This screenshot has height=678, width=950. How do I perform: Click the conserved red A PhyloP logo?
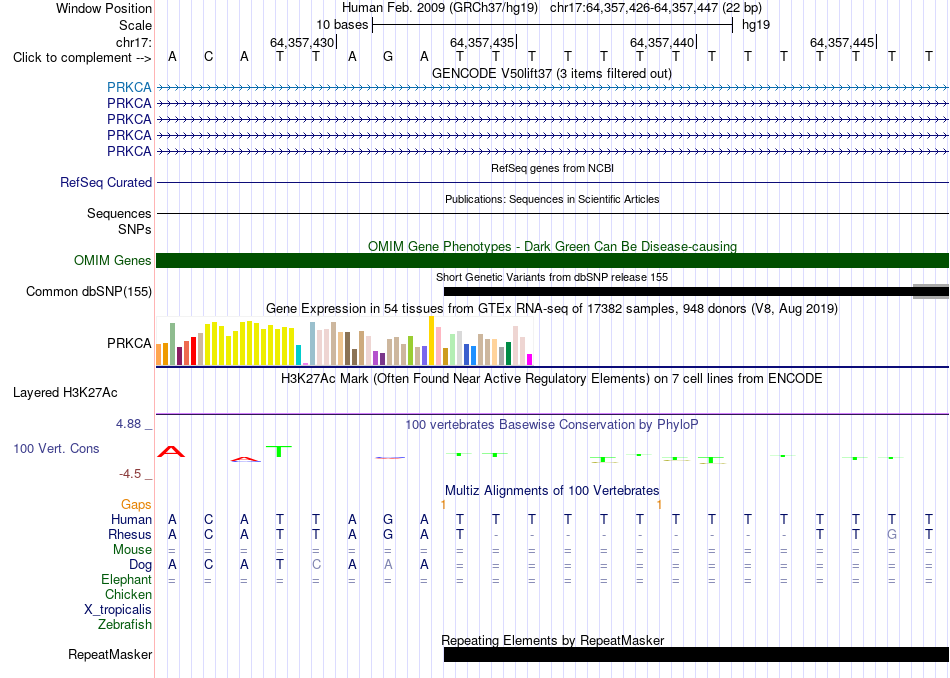[x=171, y=451]
